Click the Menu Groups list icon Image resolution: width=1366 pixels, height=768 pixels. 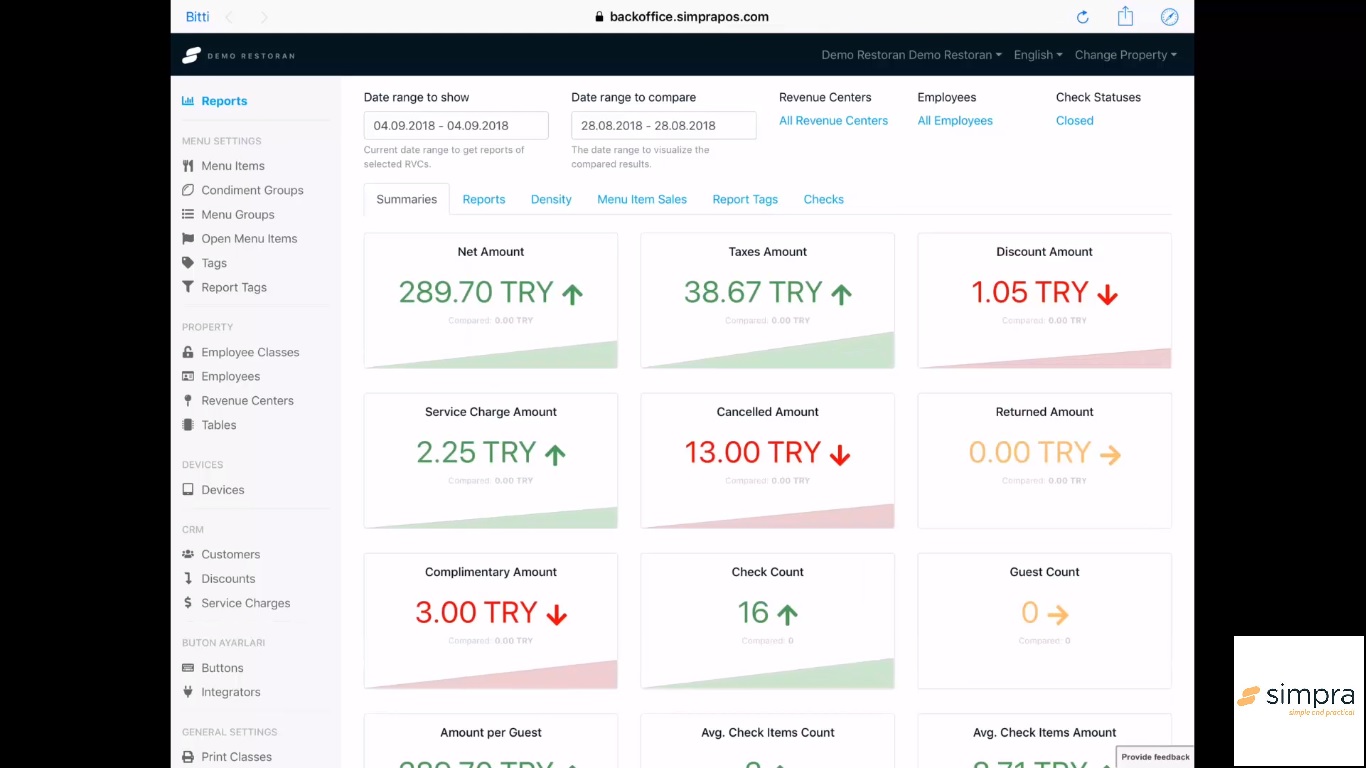(188, 214)
